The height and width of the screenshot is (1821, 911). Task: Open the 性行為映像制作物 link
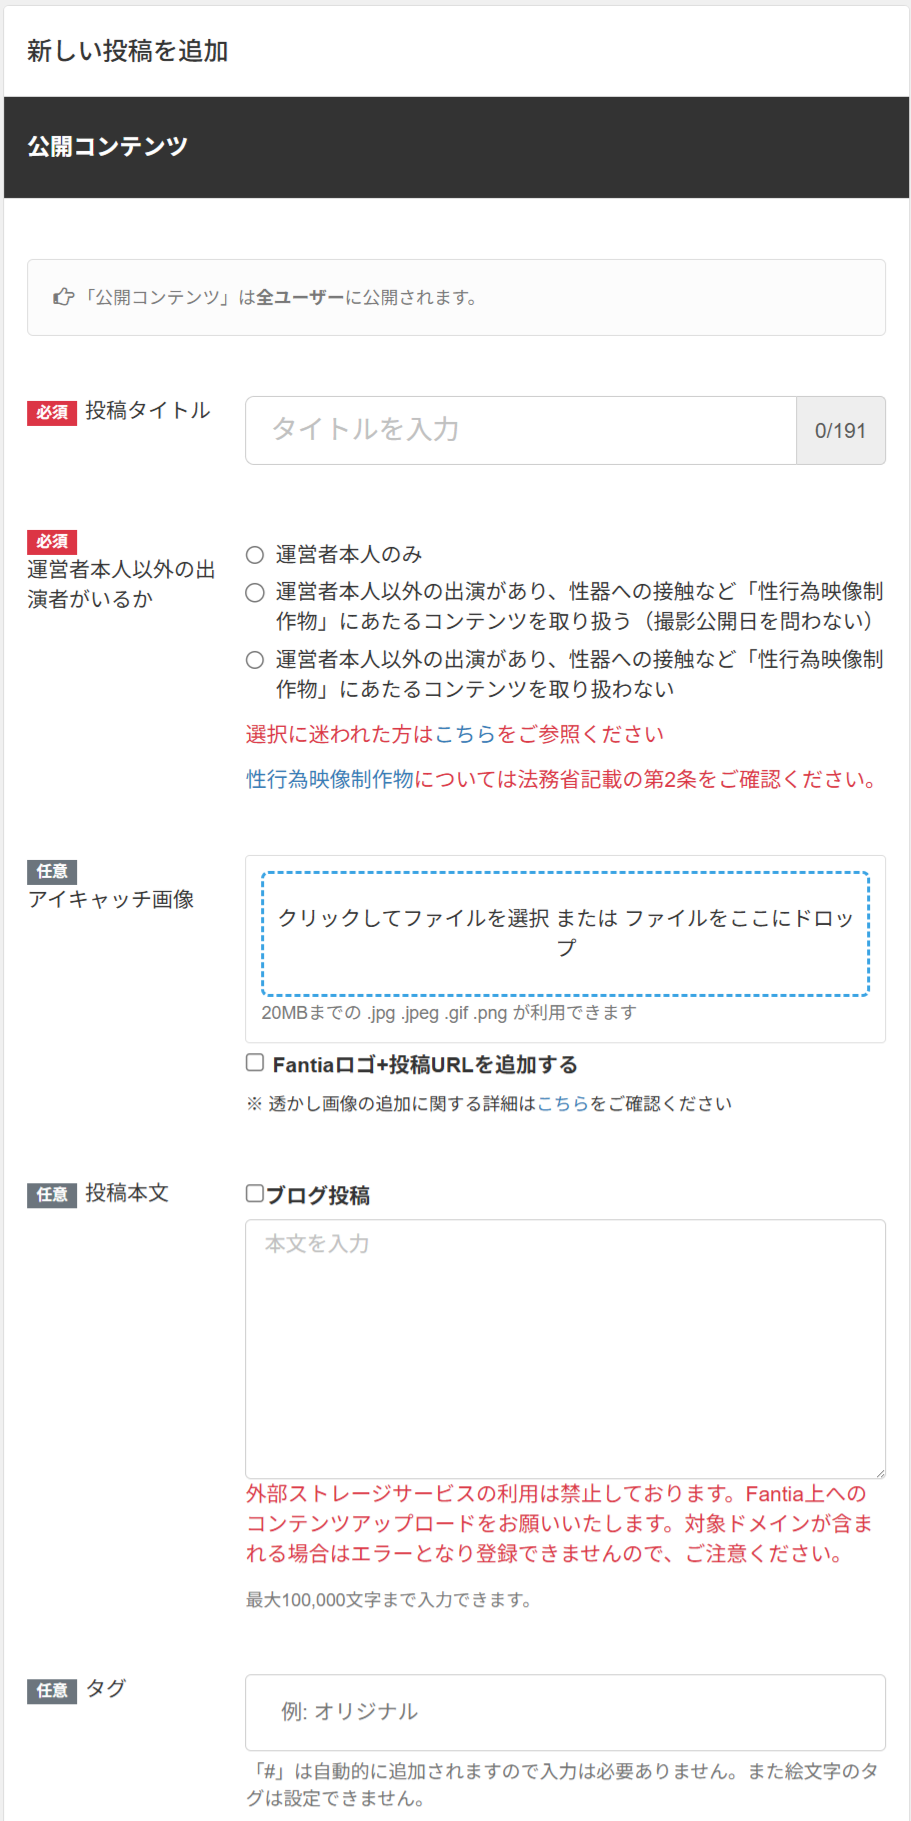[x=330, y=779]
